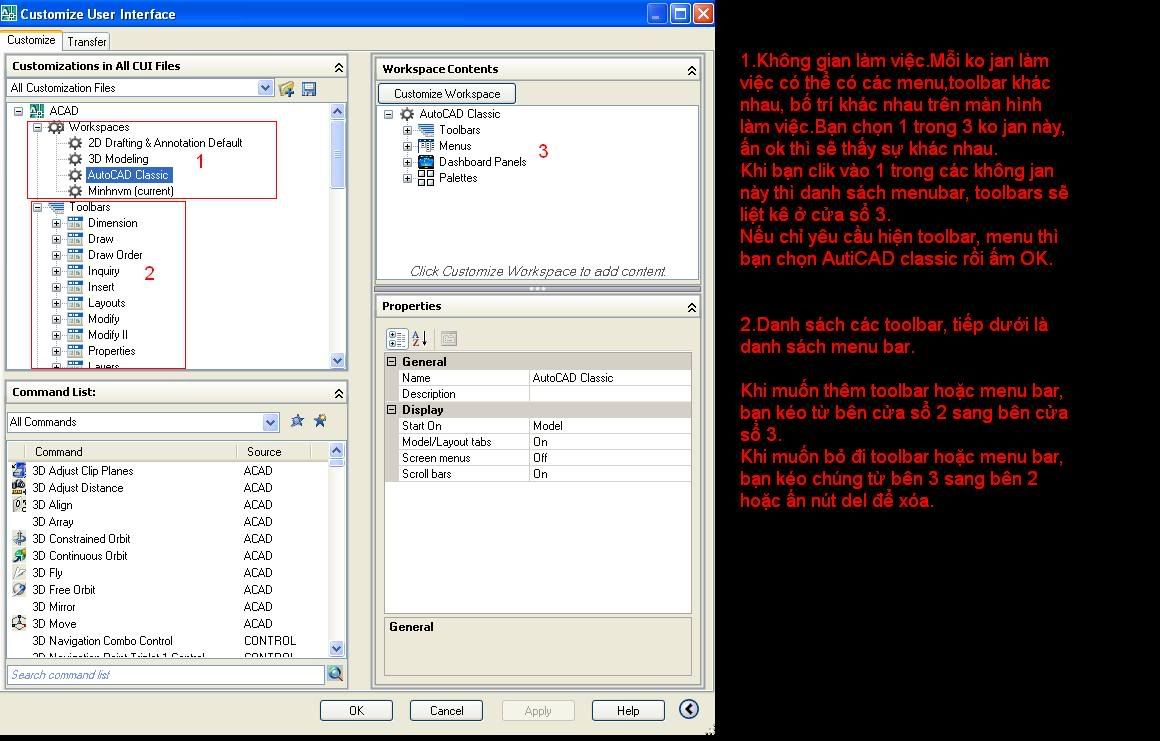Image resolution: width=1160 pixels, height=741 pixels.
Task: Click the Help button
Action: pos(628,711)
